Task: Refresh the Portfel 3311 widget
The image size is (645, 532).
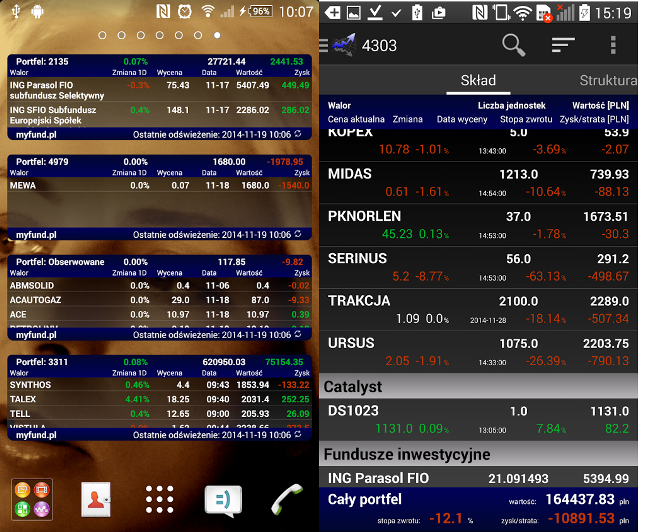Action: coord(298,434)
